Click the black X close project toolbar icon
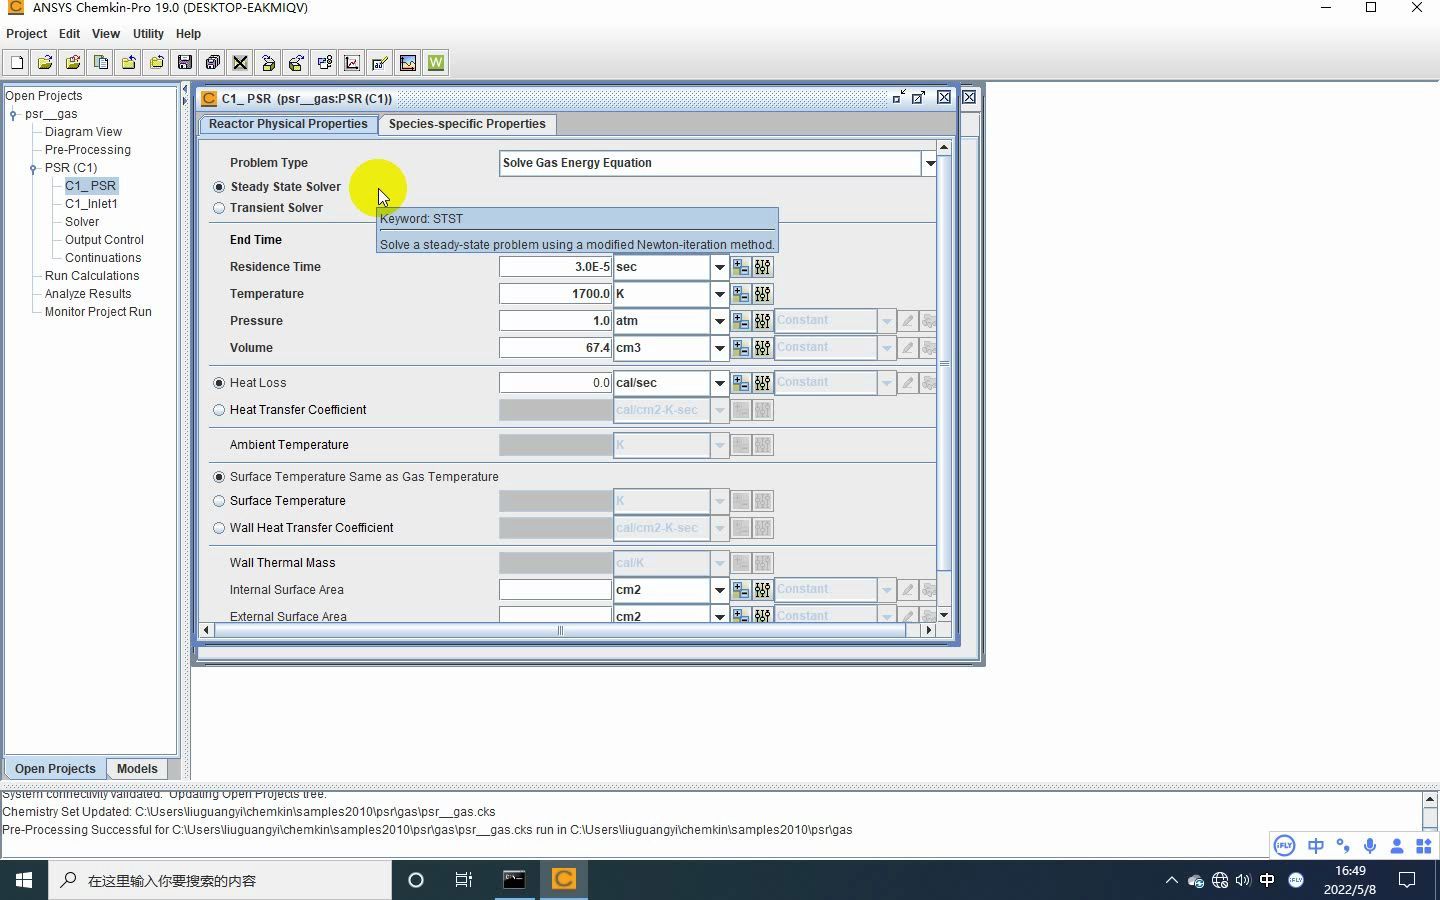The image size is (1440, 900). click(x=241, y=63)
